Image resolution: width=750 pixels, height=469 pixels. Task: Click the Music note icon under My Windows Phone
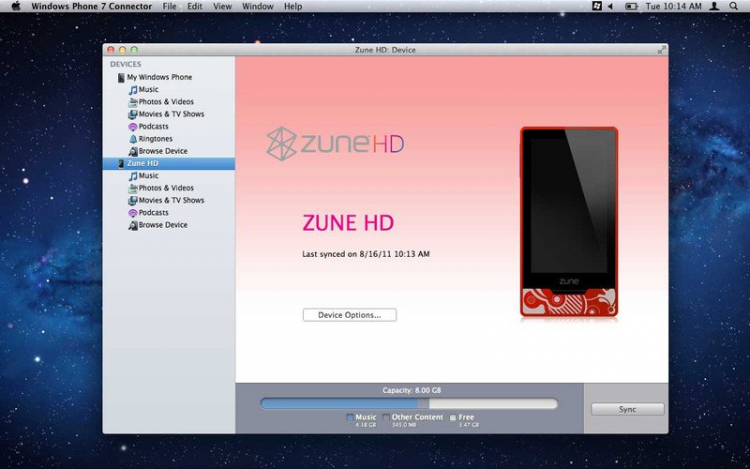point(133,90)
